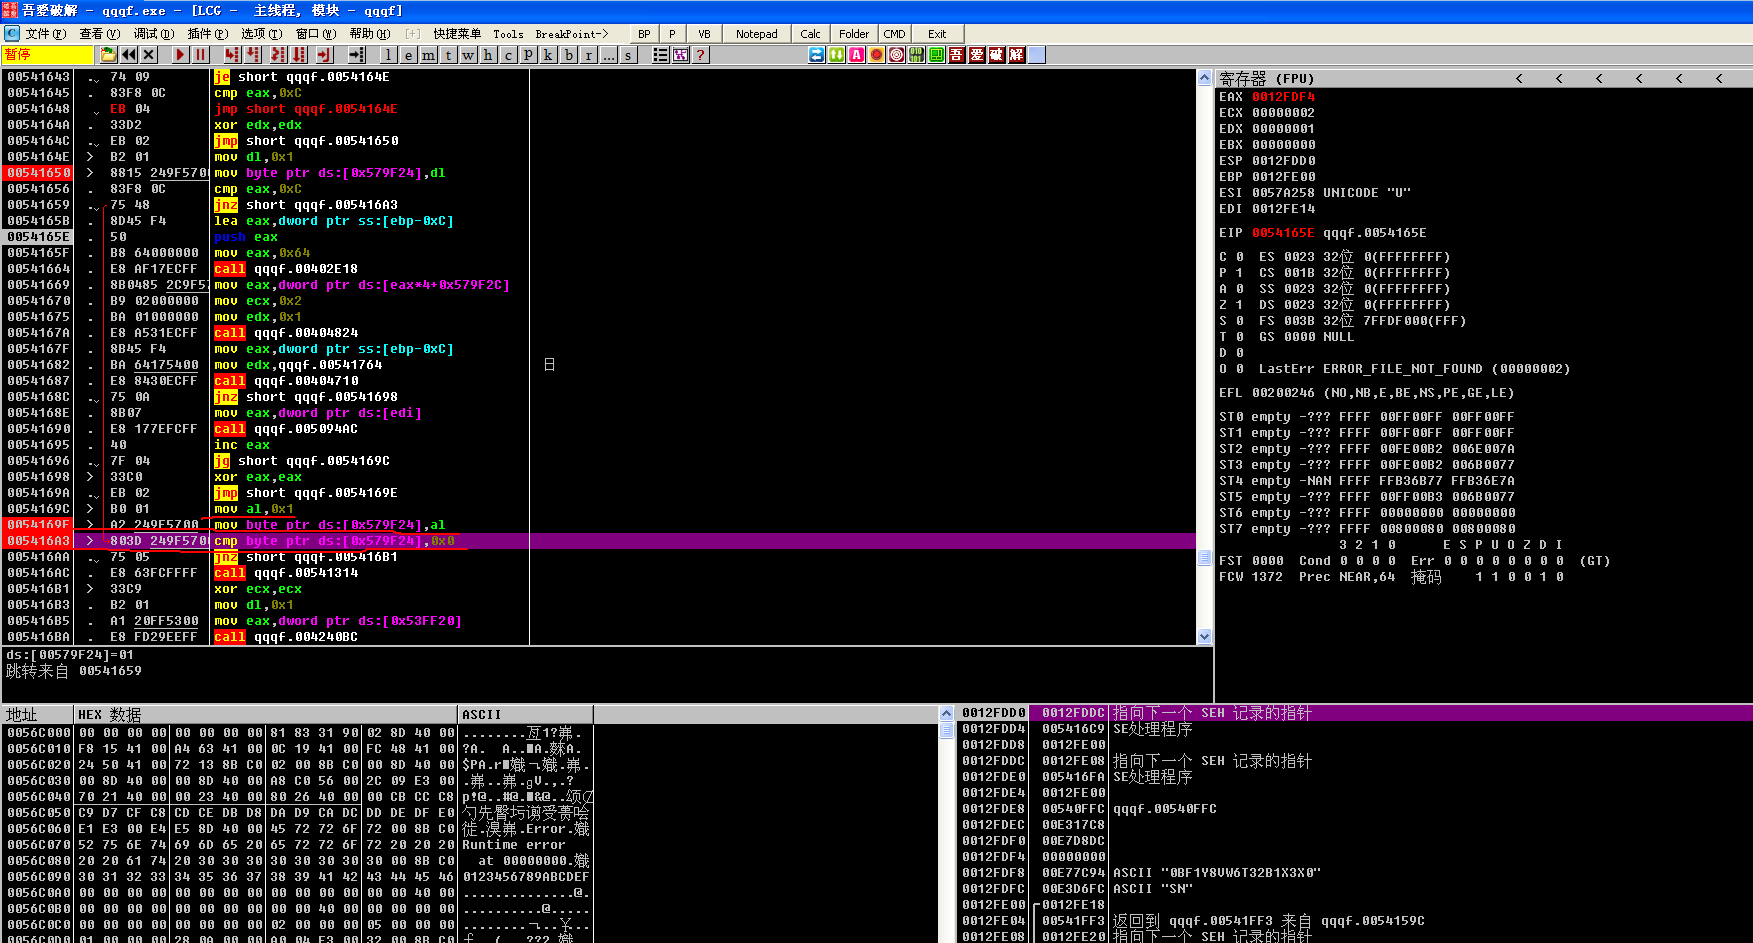Toggle register view via 寄存器 (FPU) header
This screenshot has height=943, width=1753.
pyautogui.click(x=1266, y=78)
